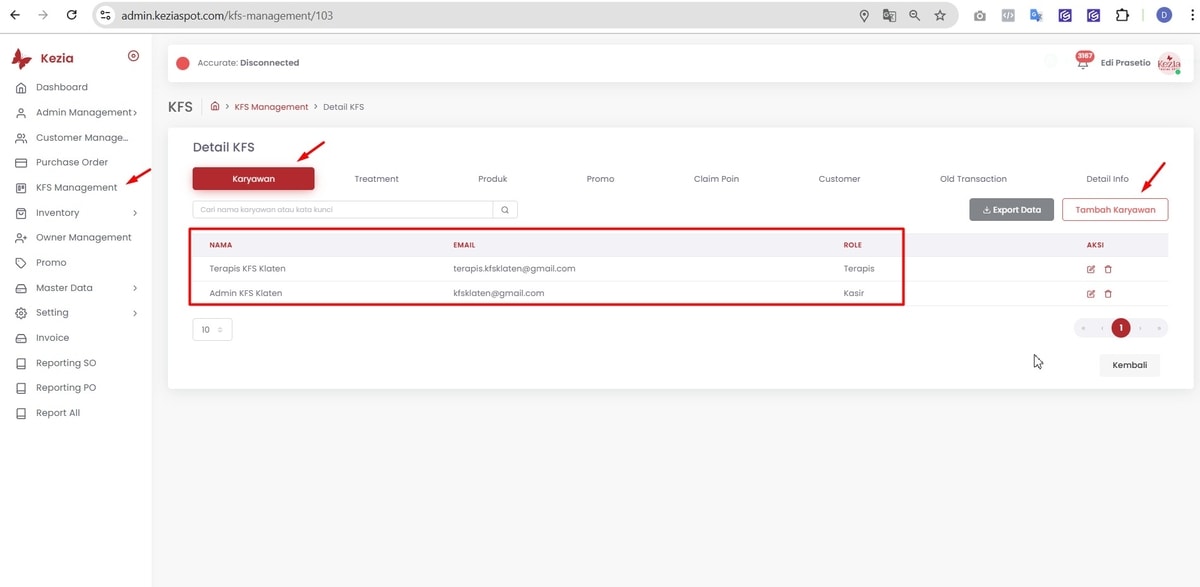Click the search magnifier icon button
1200x587 pixels.
[x=505, y=210]
